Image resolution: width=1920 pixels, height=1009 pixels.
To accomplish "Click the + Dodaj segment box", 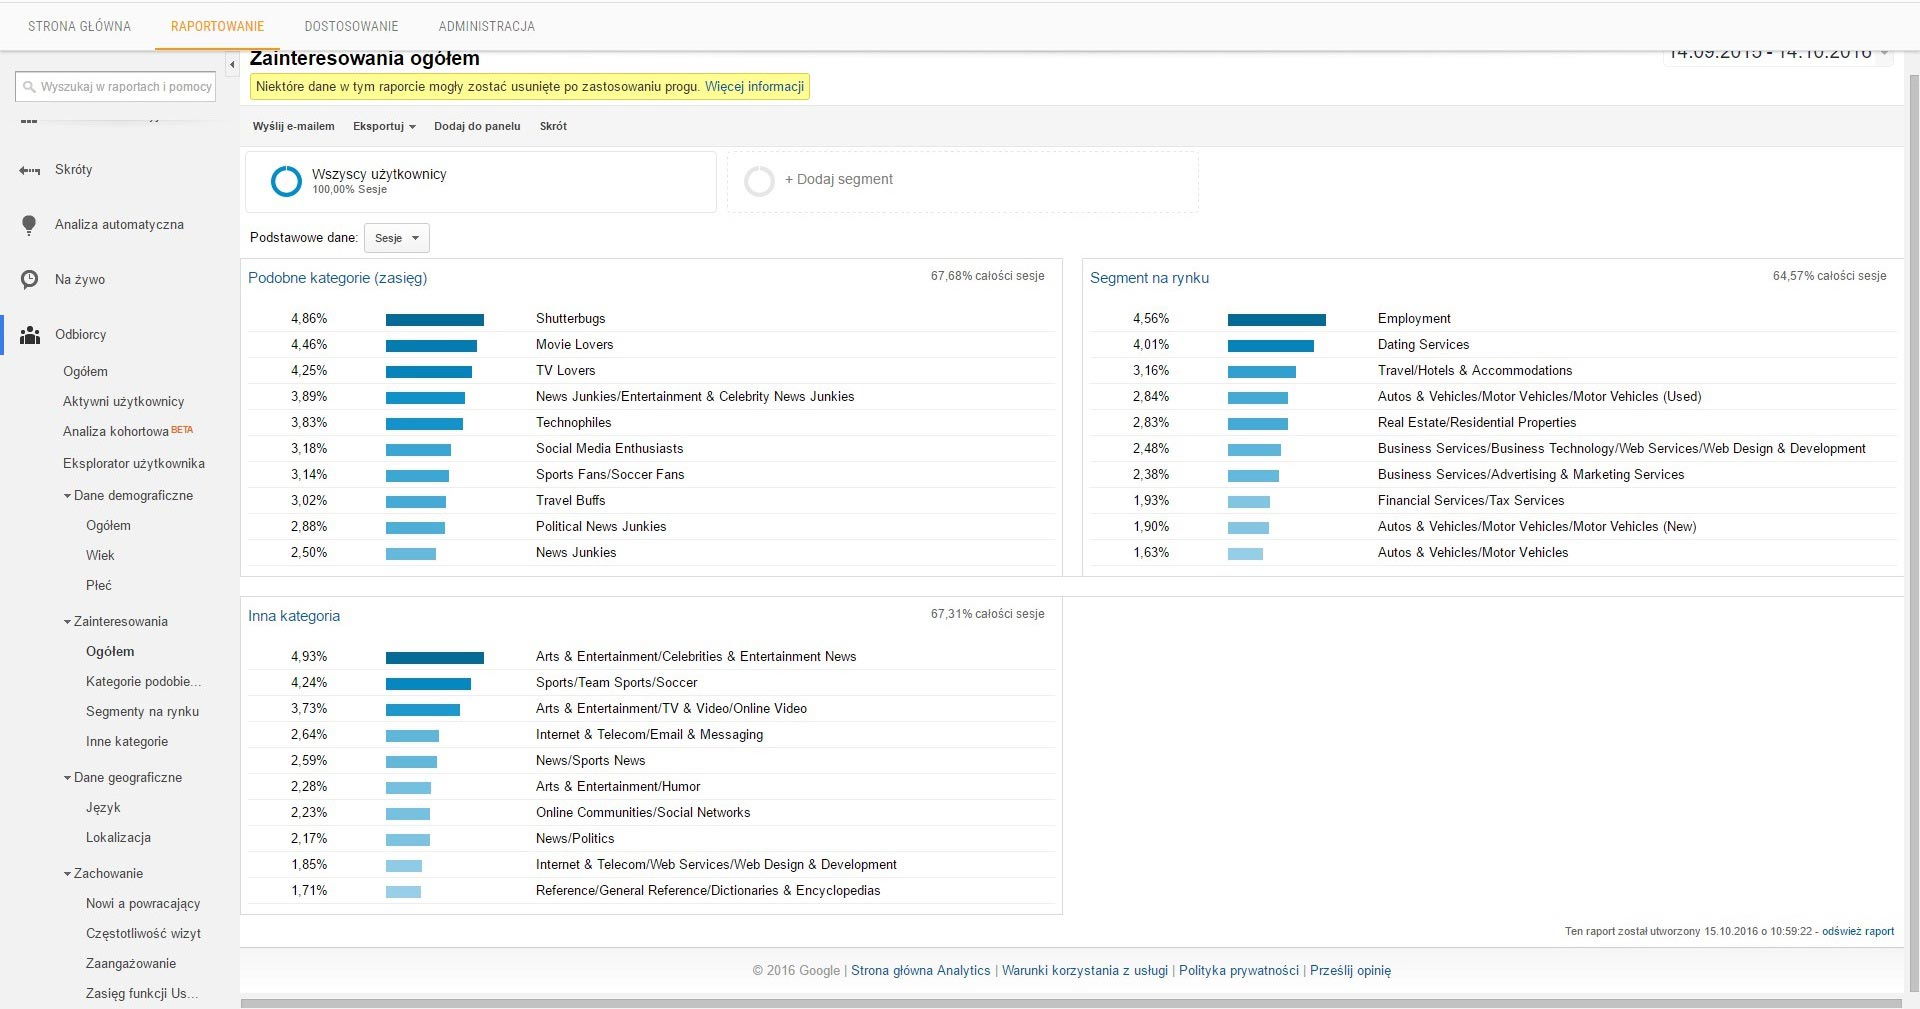I will pyautogui.click(x=962, y=182).
